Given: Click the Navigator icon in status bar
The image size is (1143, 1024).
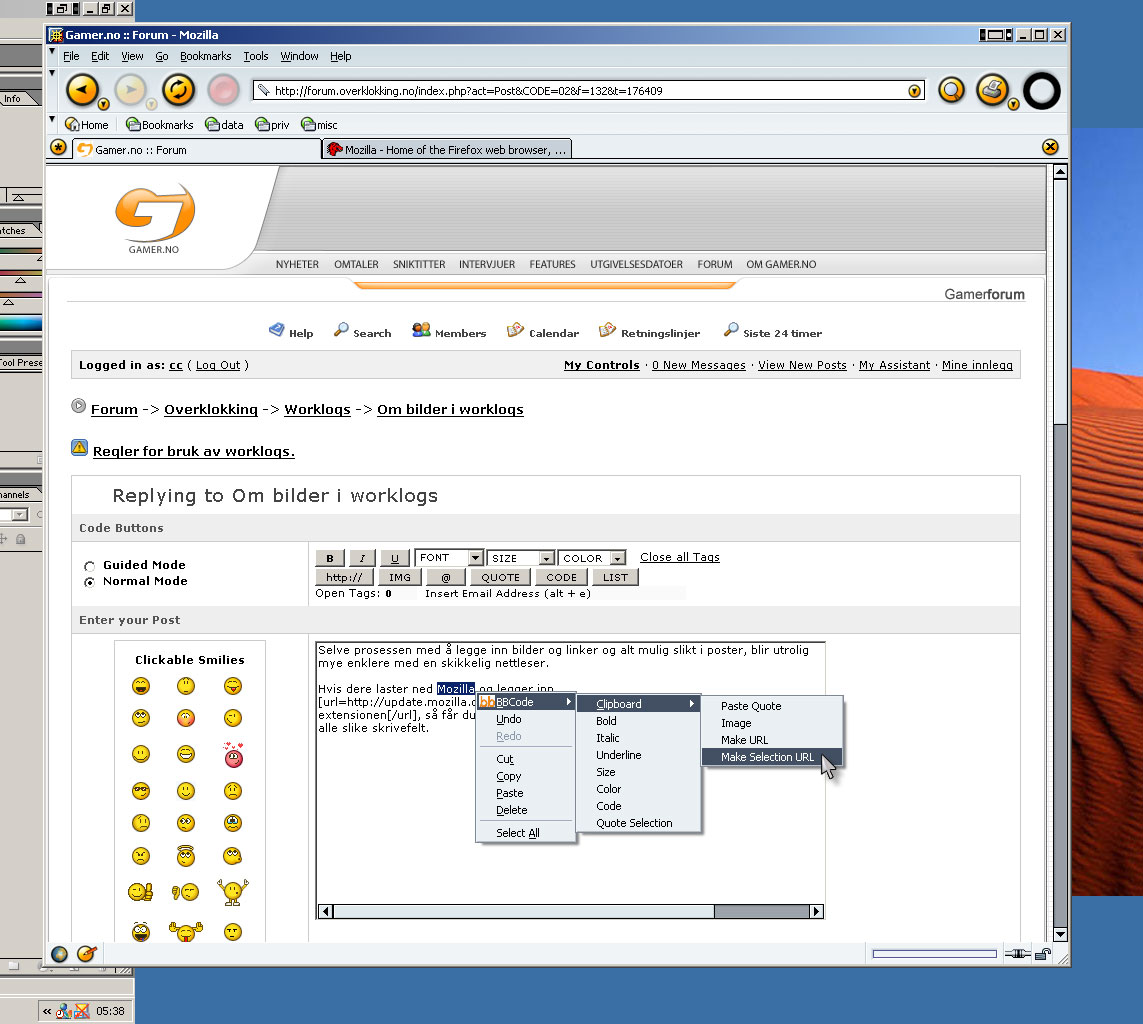Looking at the screenshot, I should pyautogui.click(x=60, y=953).
